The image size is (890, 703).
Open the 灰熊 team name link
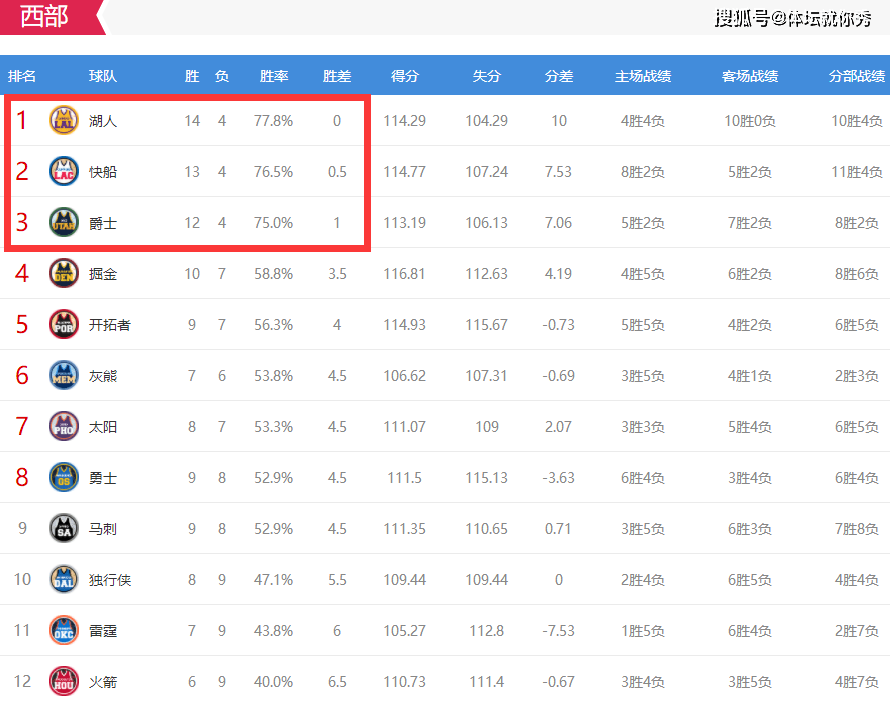tap(103, 376)
